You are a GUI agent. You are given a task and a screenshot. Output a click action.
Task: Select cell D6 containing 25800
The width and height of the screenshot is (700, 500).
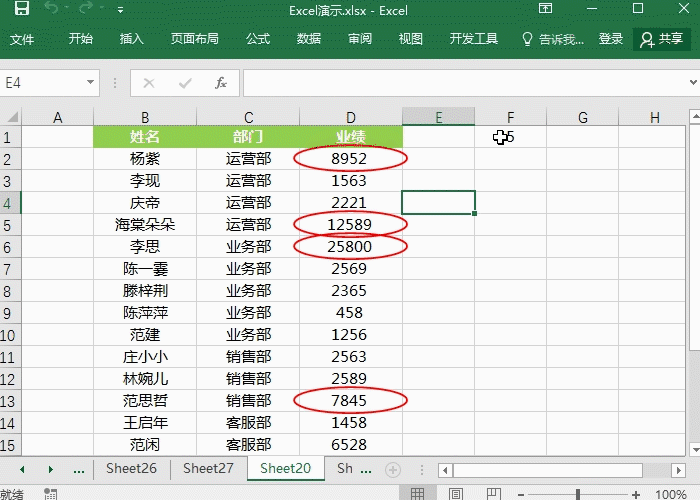[x=350, y=246]
